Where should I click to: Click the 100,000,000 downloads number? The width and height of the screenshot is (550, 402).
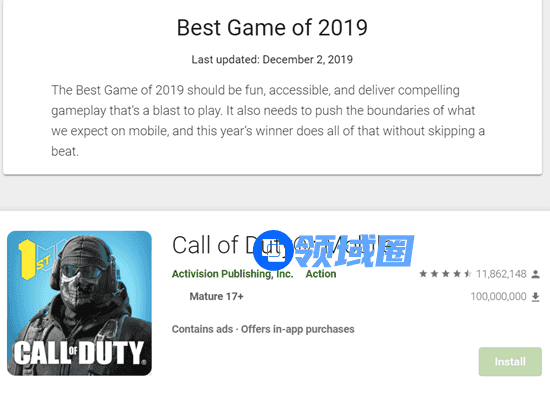coord(498,296)
